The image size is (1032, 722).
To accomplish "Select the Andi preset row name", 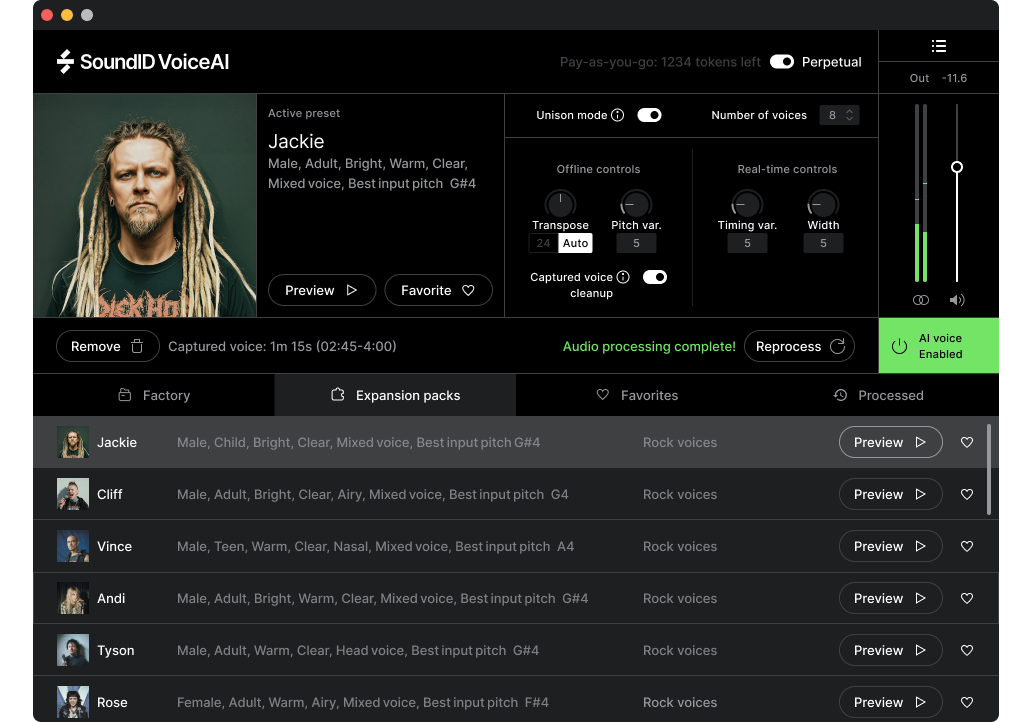I will [x=111, y=598].
